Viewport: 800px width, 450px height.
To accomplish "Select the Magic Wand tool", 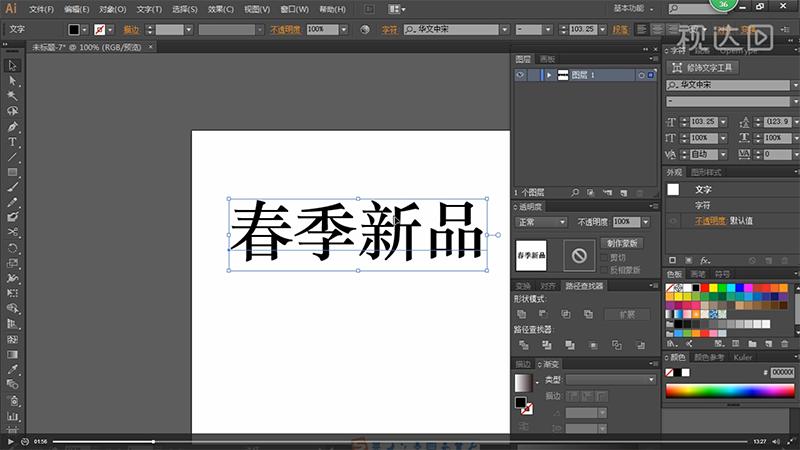I will 12,96.
